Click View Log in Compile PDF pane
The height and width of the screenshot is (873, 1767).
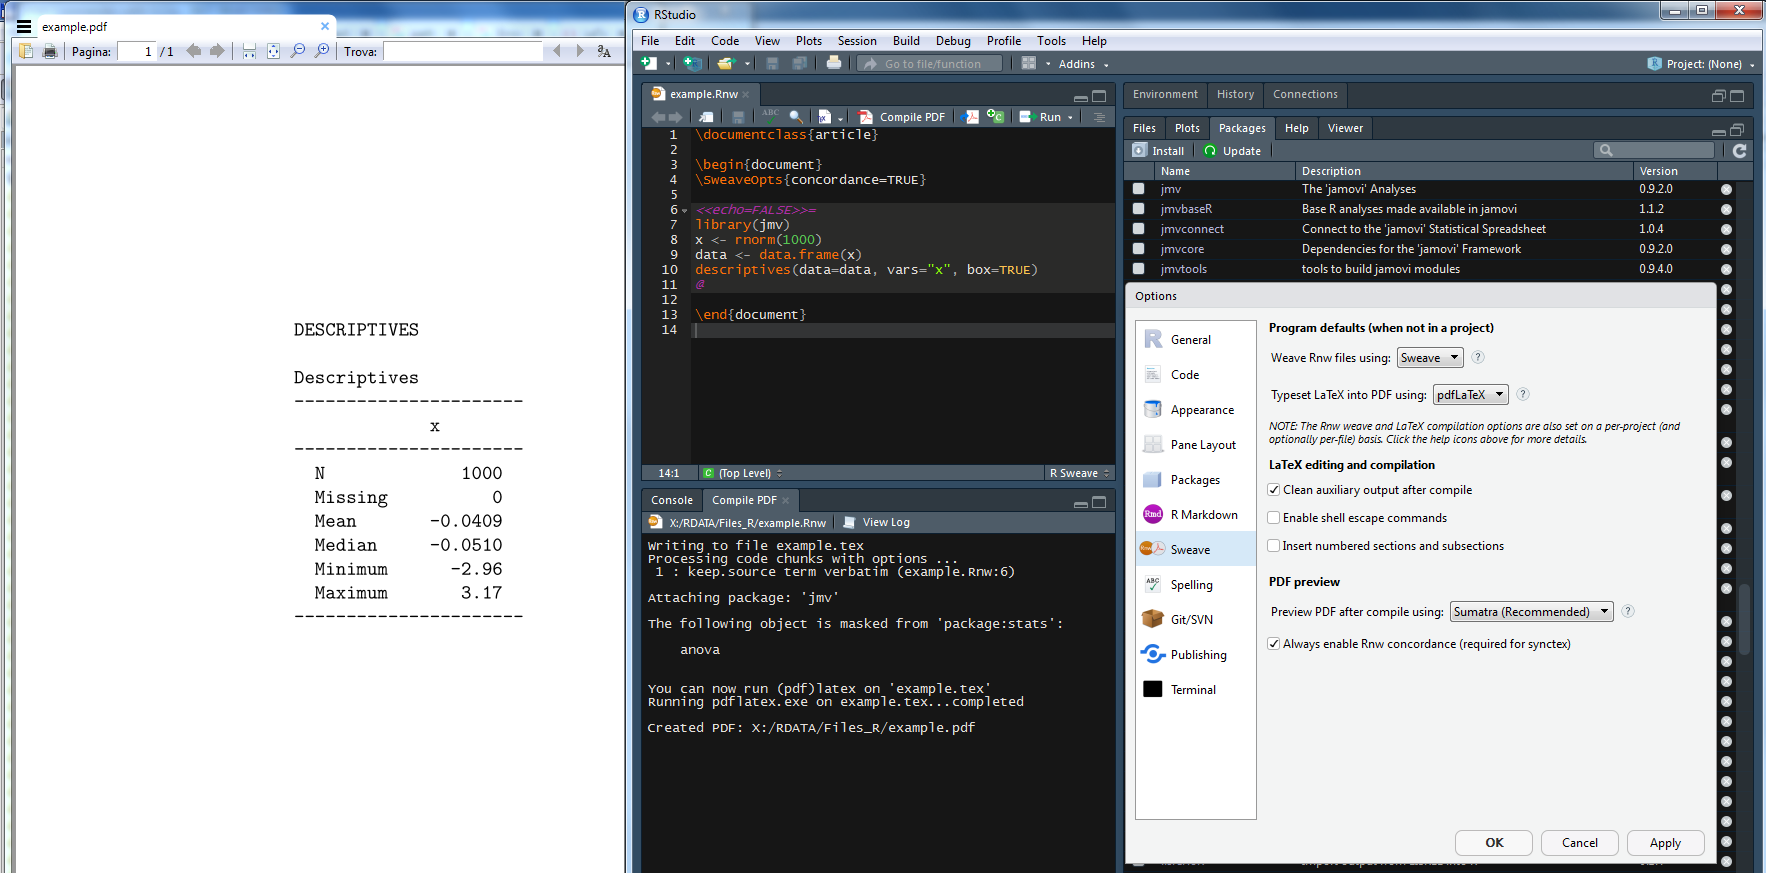(x=876, y=522)
